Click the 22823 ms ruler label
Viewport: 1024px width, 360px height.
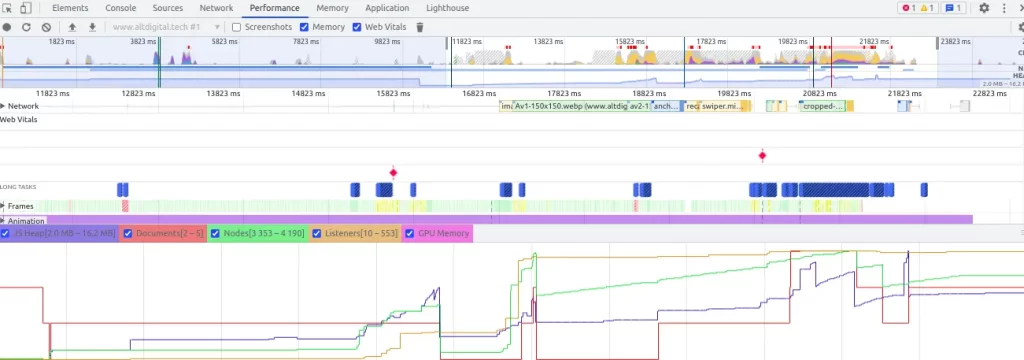pos(989,93)
